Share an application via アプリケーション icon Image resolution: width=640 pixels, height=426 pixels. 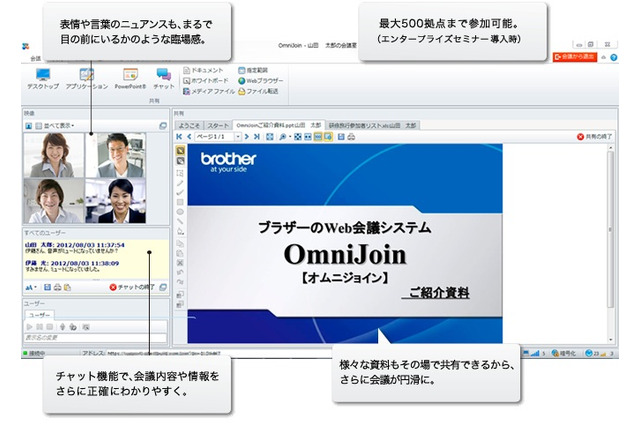87,79
